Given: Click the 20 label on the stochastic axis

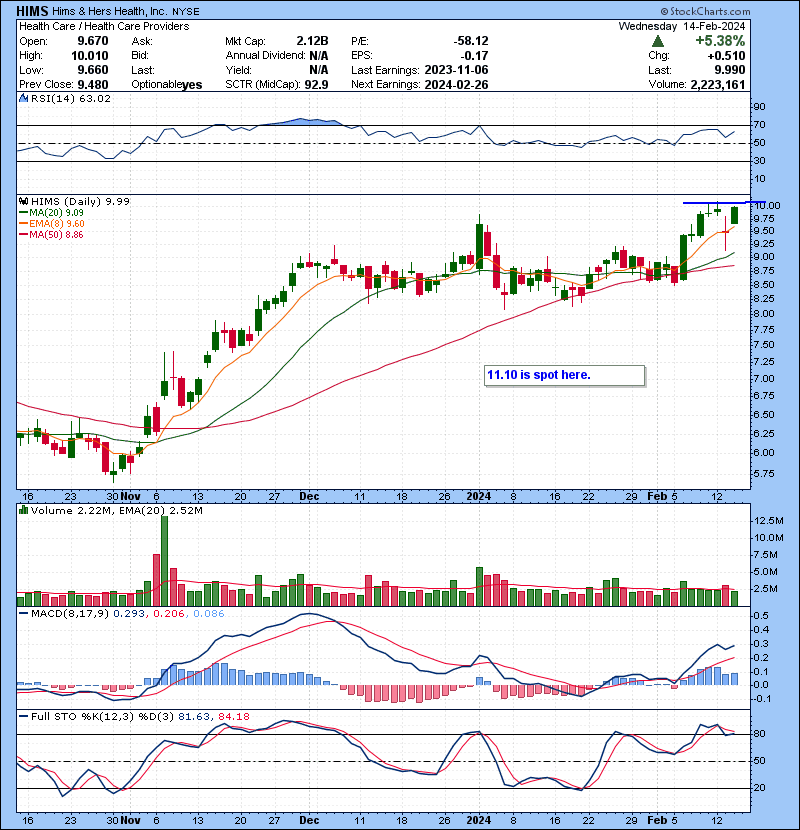Looking at the screenshot, I should pyautogui.click(x=760, y=788).
